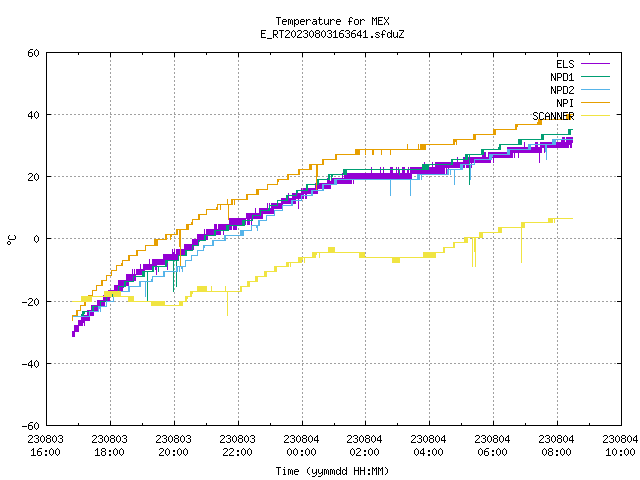This screenshot has height=480, width=640.
Task: Select the filename E_RT20230803163641.sfduZ subtitle
Action: [x=332, y=34]
